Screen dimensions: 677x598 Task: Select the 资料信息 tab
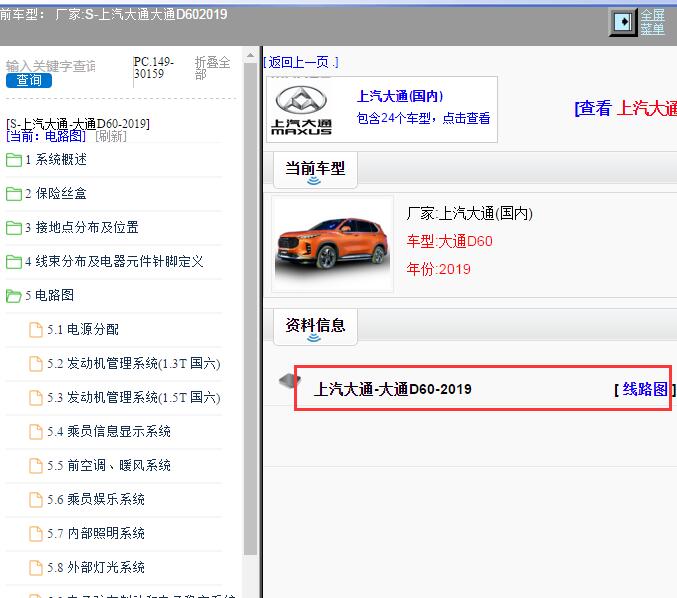pos(315,327)
